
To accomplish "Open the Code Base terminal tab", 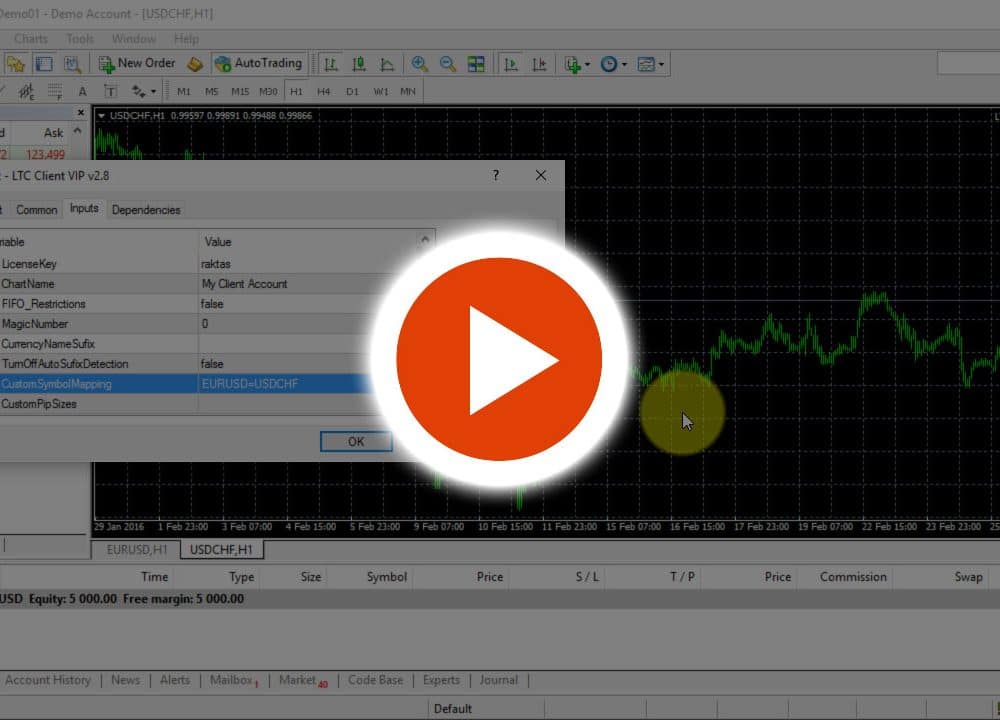I will [376, 680].
